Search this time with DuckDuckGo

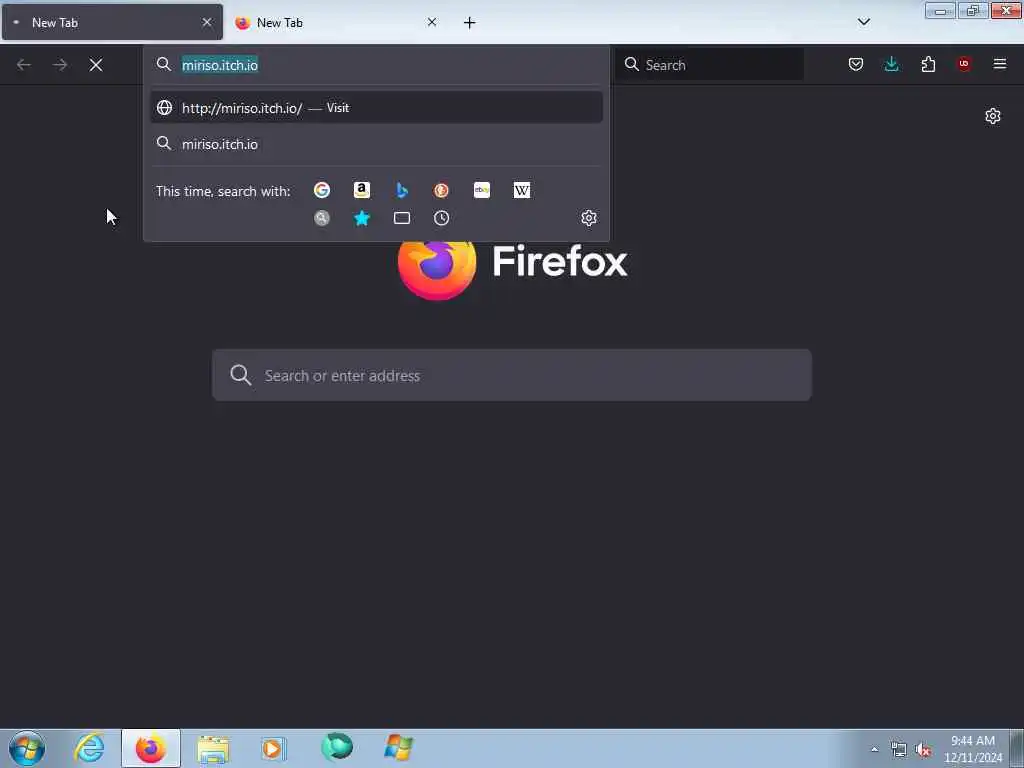441,190
